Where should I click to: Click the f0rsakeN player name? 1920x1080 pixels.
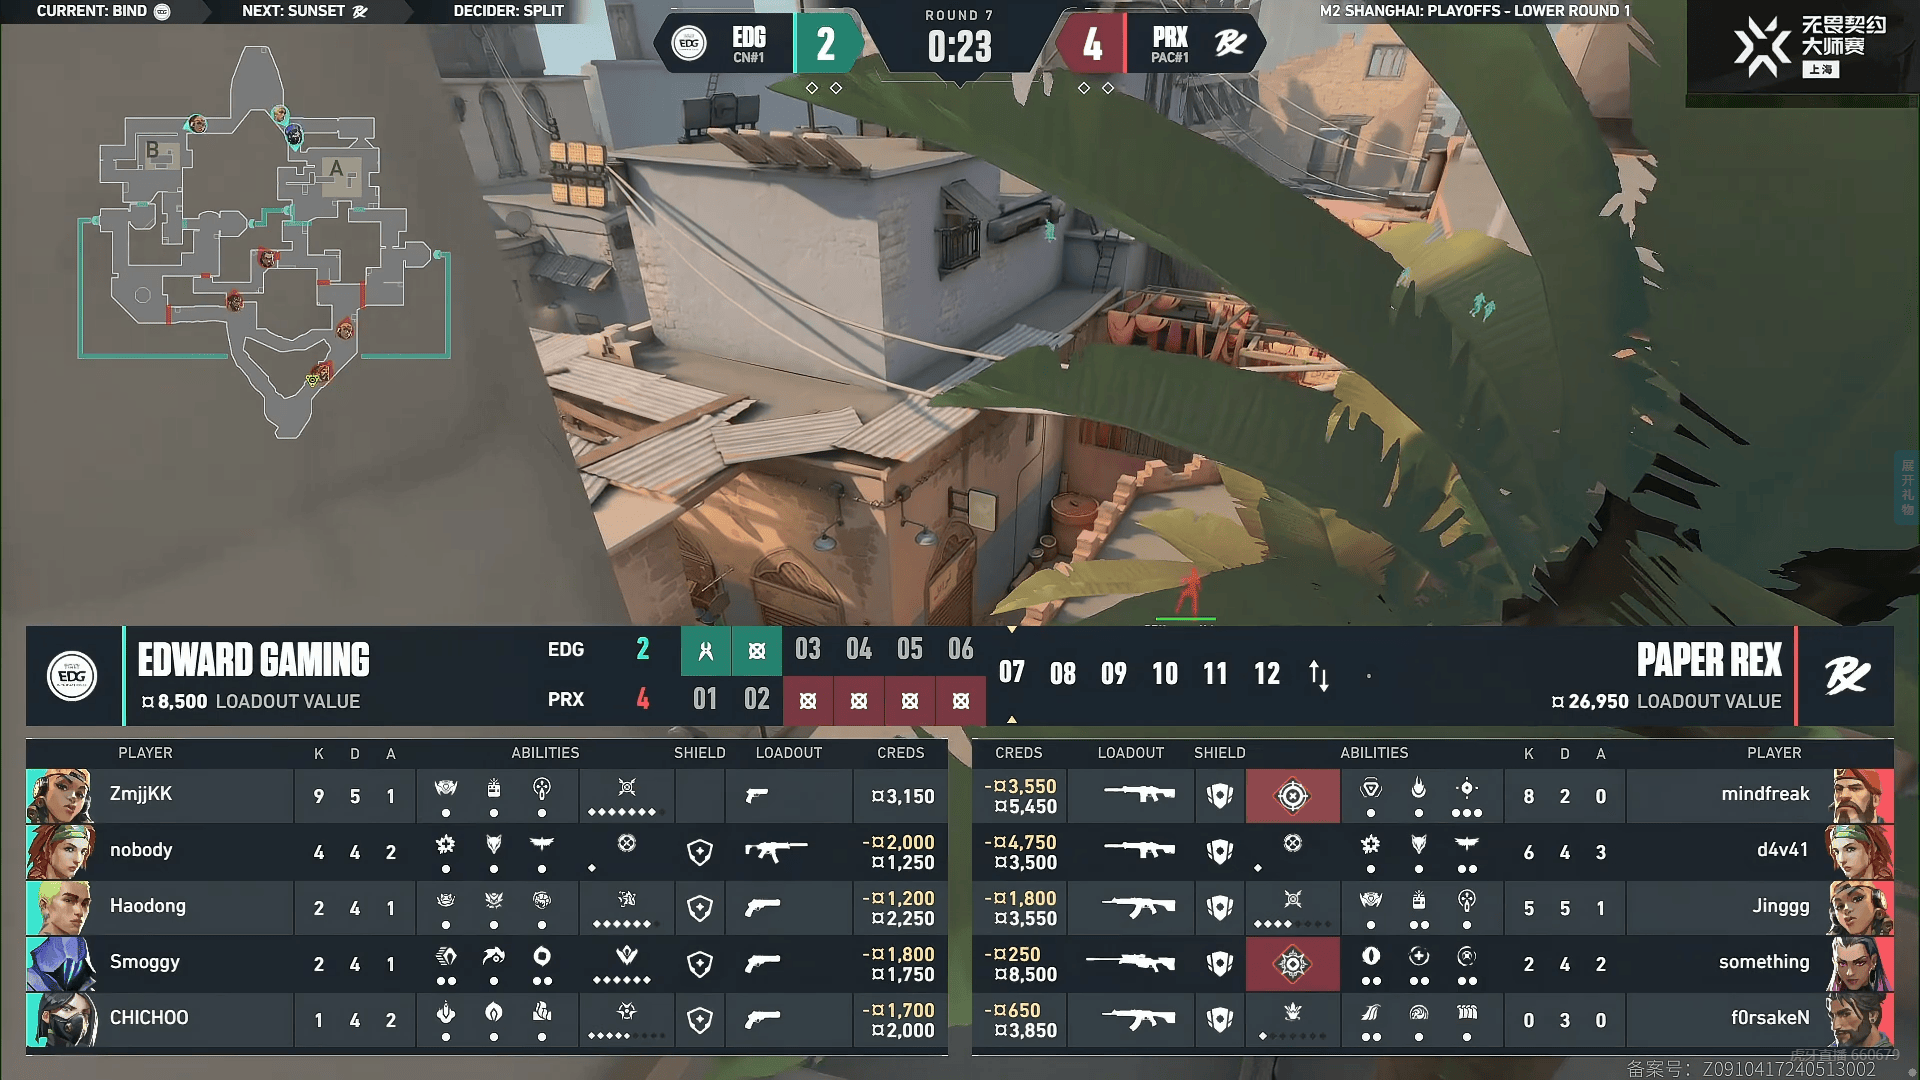[x=1770, y=1018]
